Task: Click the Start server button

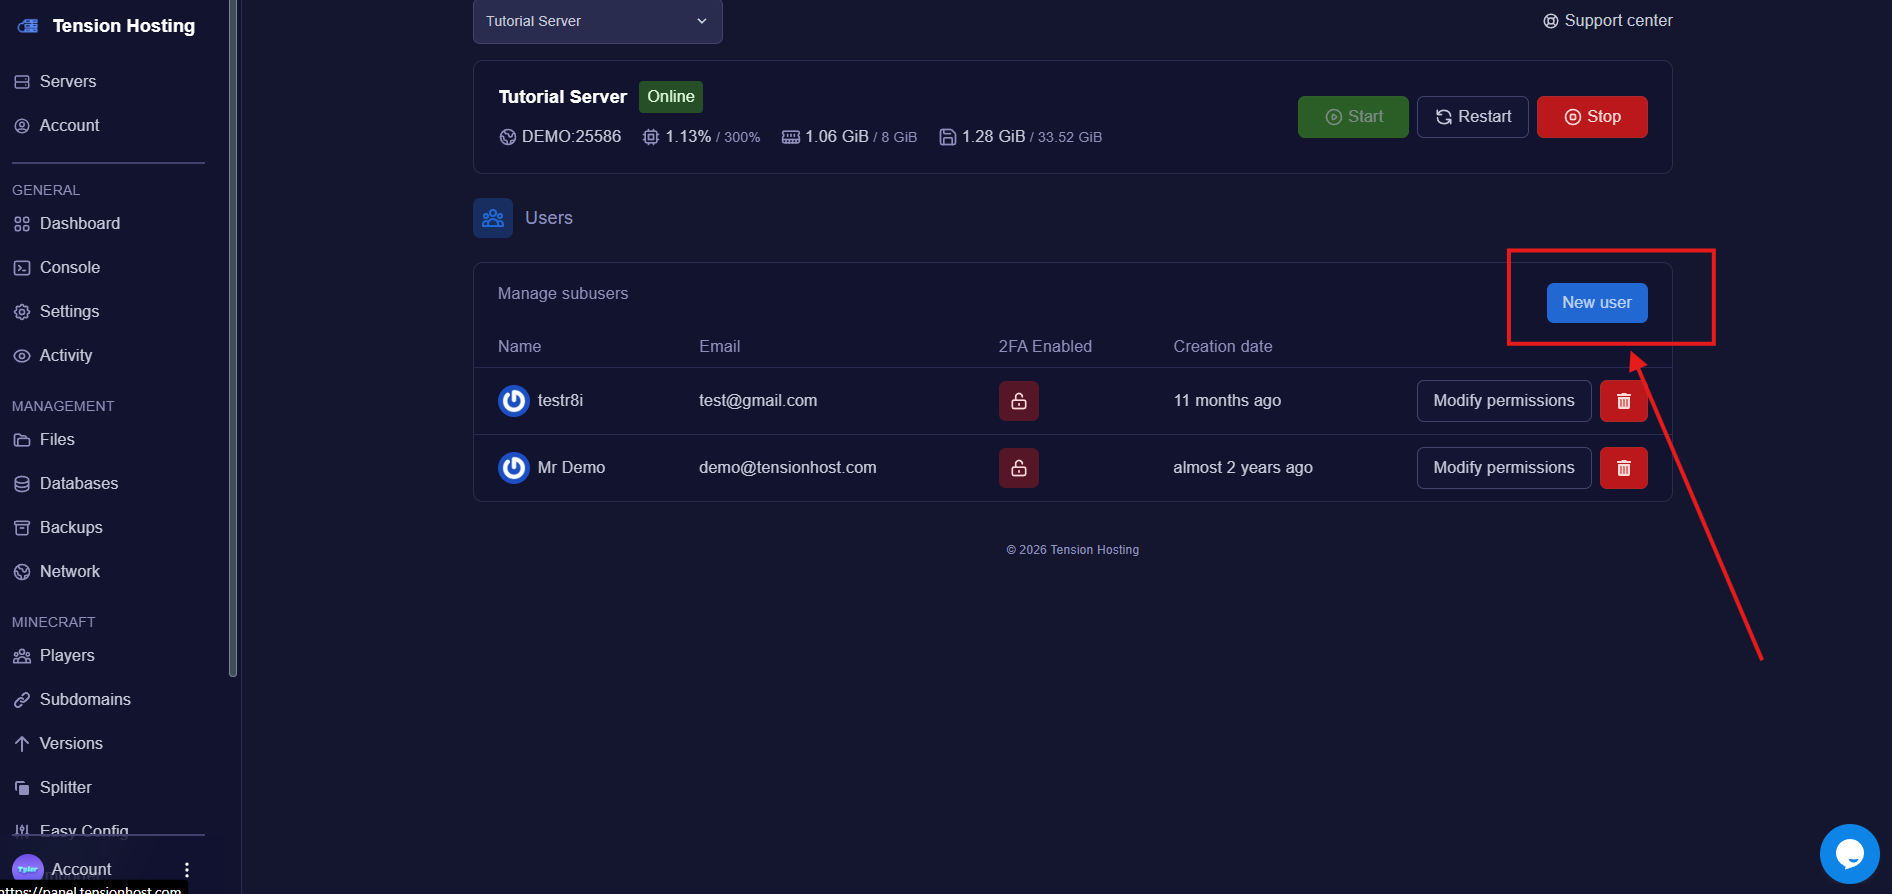Action: click(x=1353, y=117)
